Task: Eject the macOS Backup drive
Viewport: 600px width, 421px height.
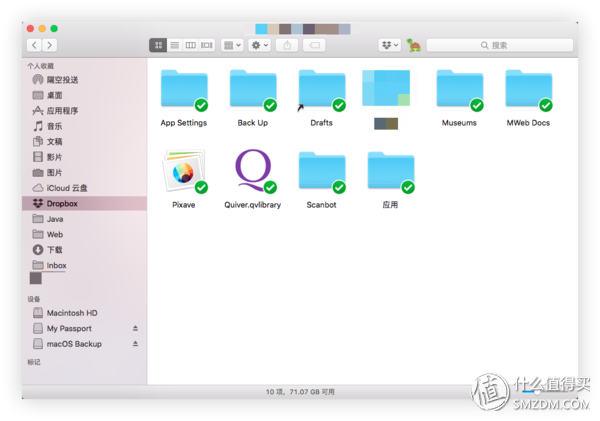Action: pyautogui.click(x=135, y=344)
